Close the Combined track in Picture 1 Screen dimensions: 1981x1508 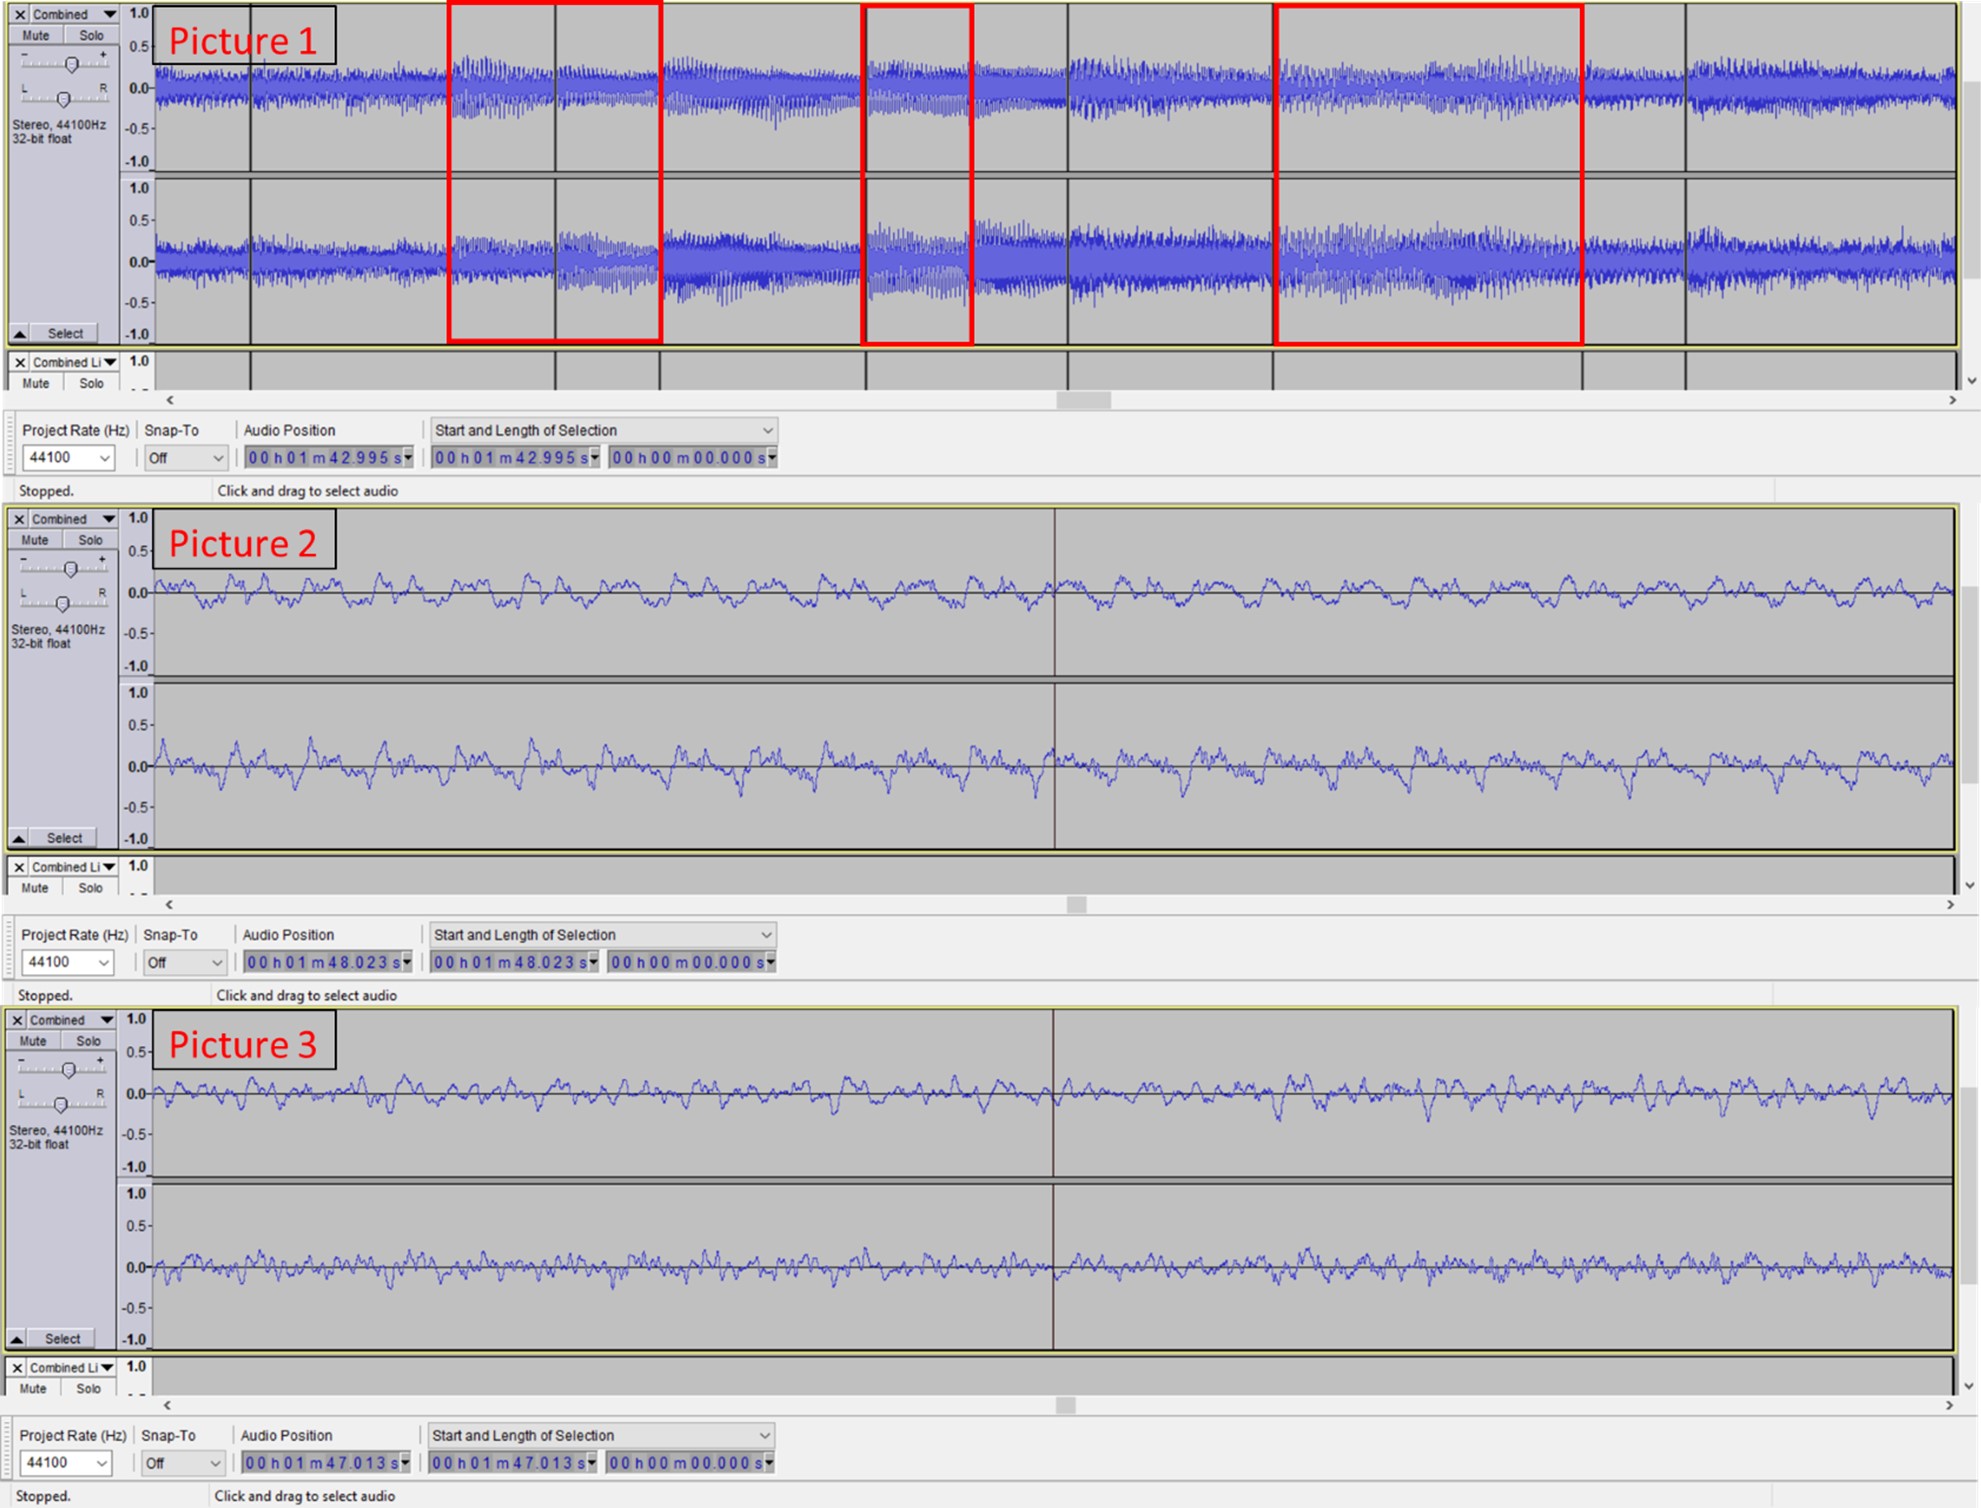coord(20,14)
